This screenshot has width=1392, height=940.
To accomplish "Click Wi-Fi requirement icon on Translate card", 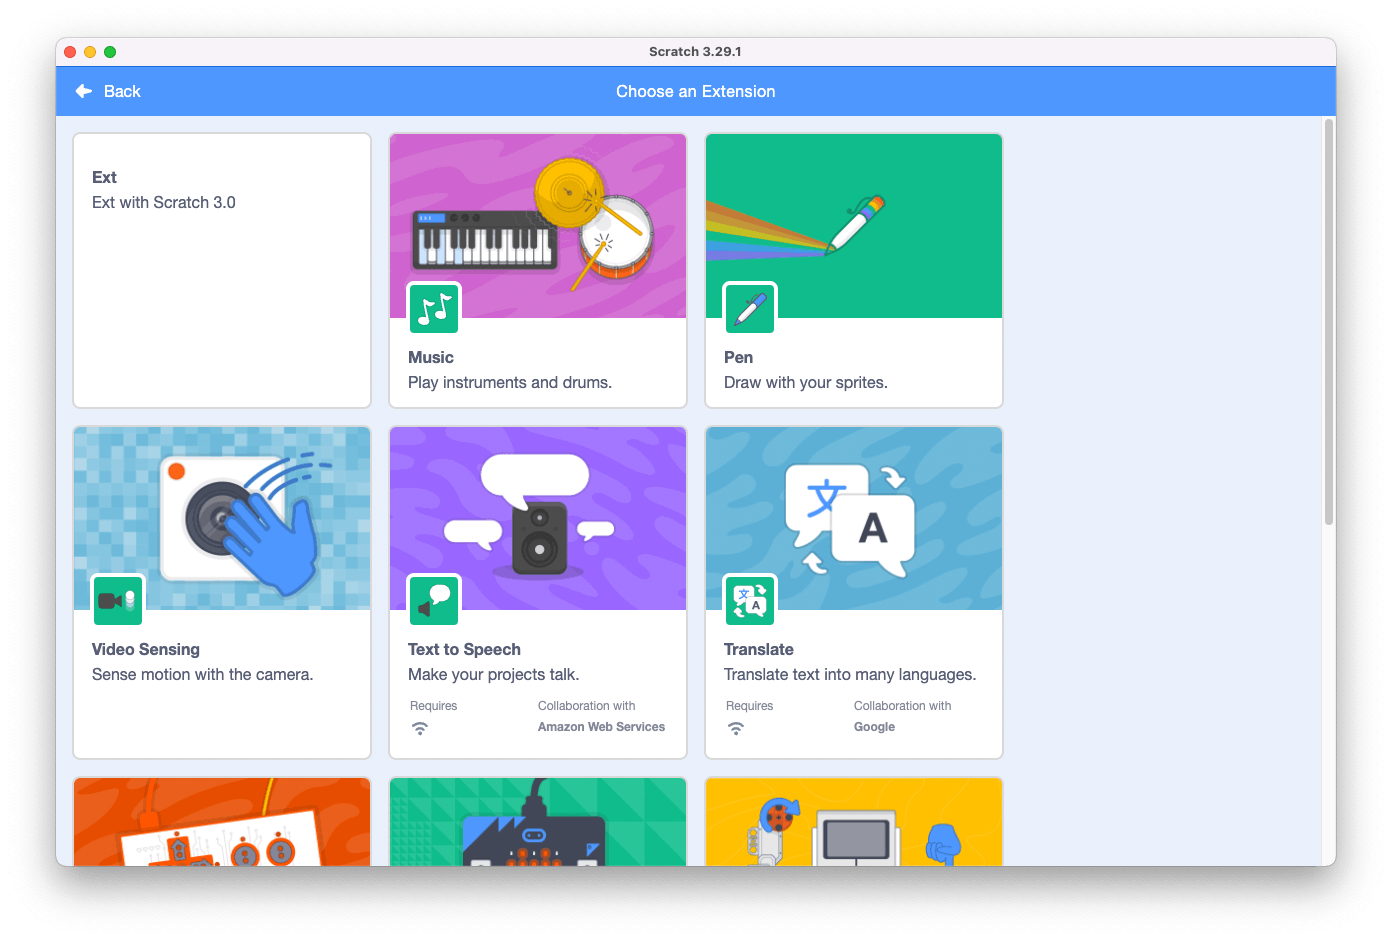I will (736, 729).
